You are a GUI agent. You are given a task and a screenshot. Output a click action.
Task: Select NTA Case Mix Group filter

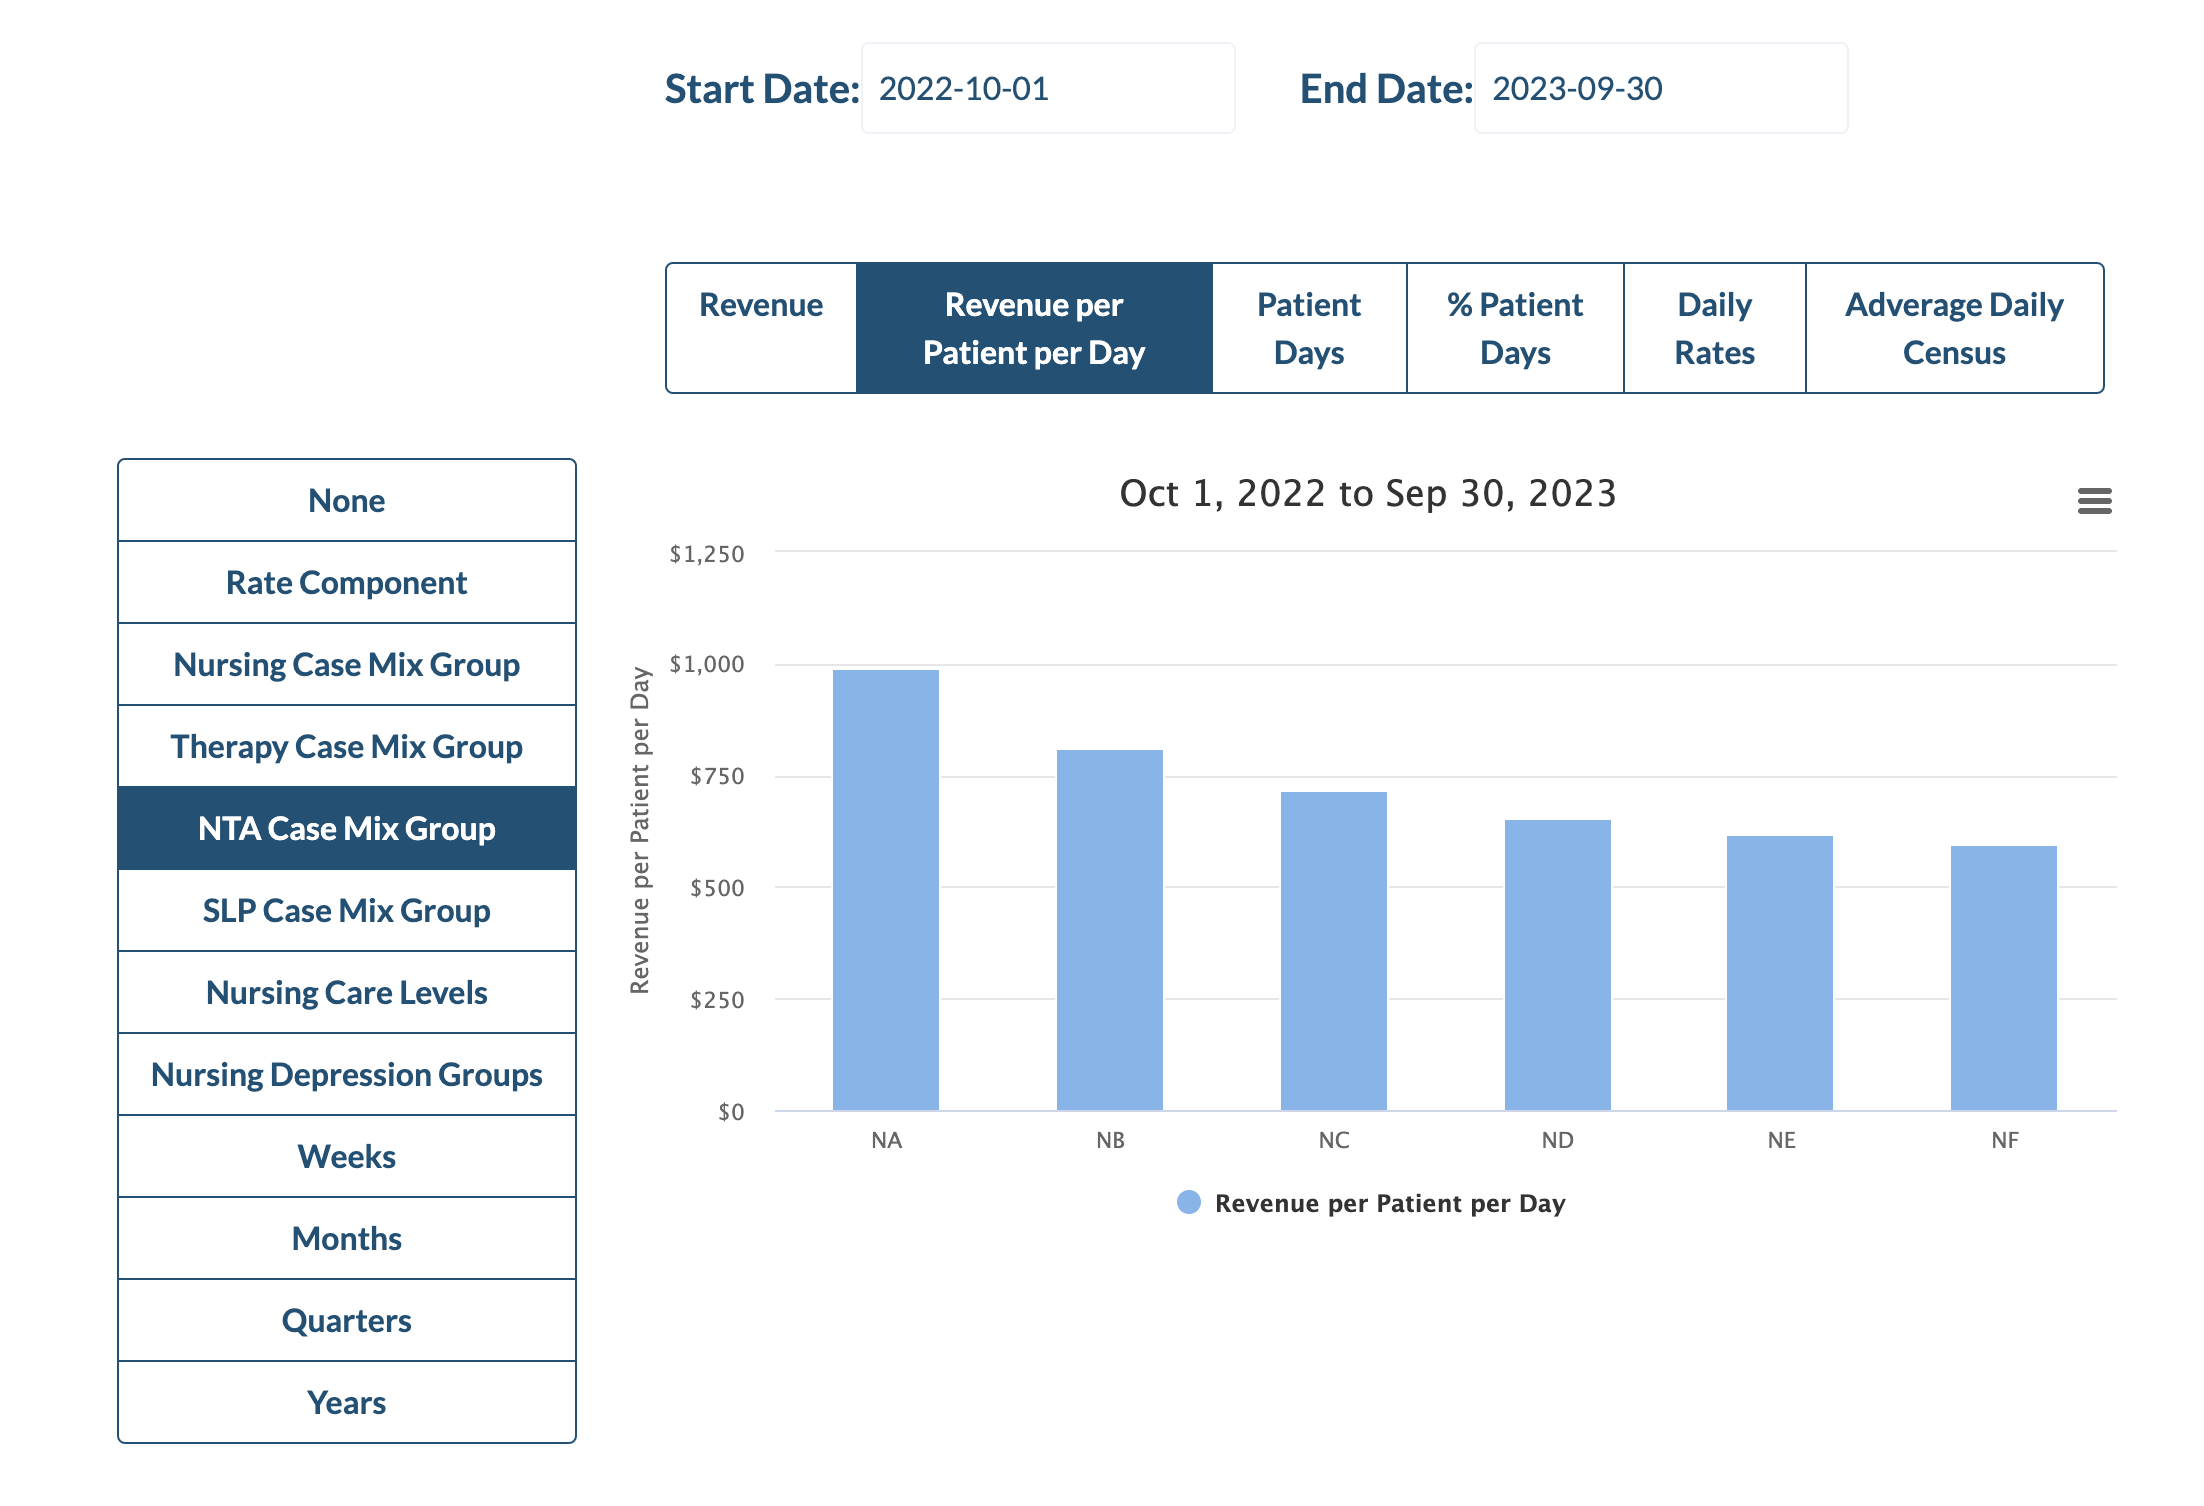[x=347, y=826]
